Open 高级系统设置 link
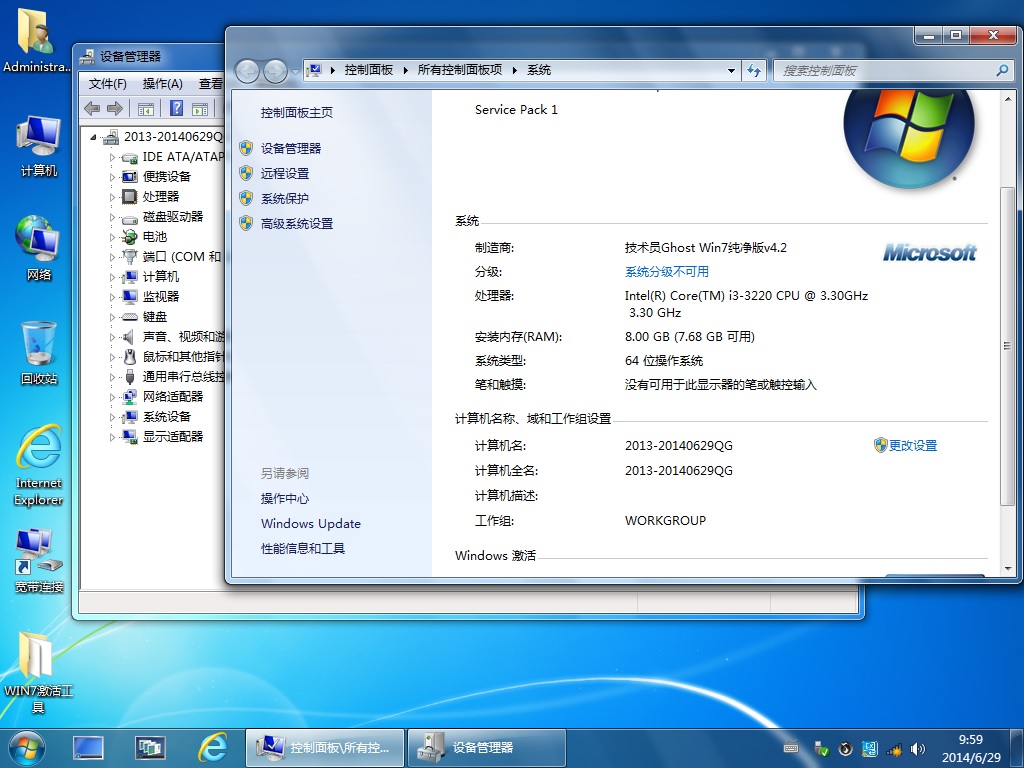This screenshot has height=768, width=1024. pos(296,223)
